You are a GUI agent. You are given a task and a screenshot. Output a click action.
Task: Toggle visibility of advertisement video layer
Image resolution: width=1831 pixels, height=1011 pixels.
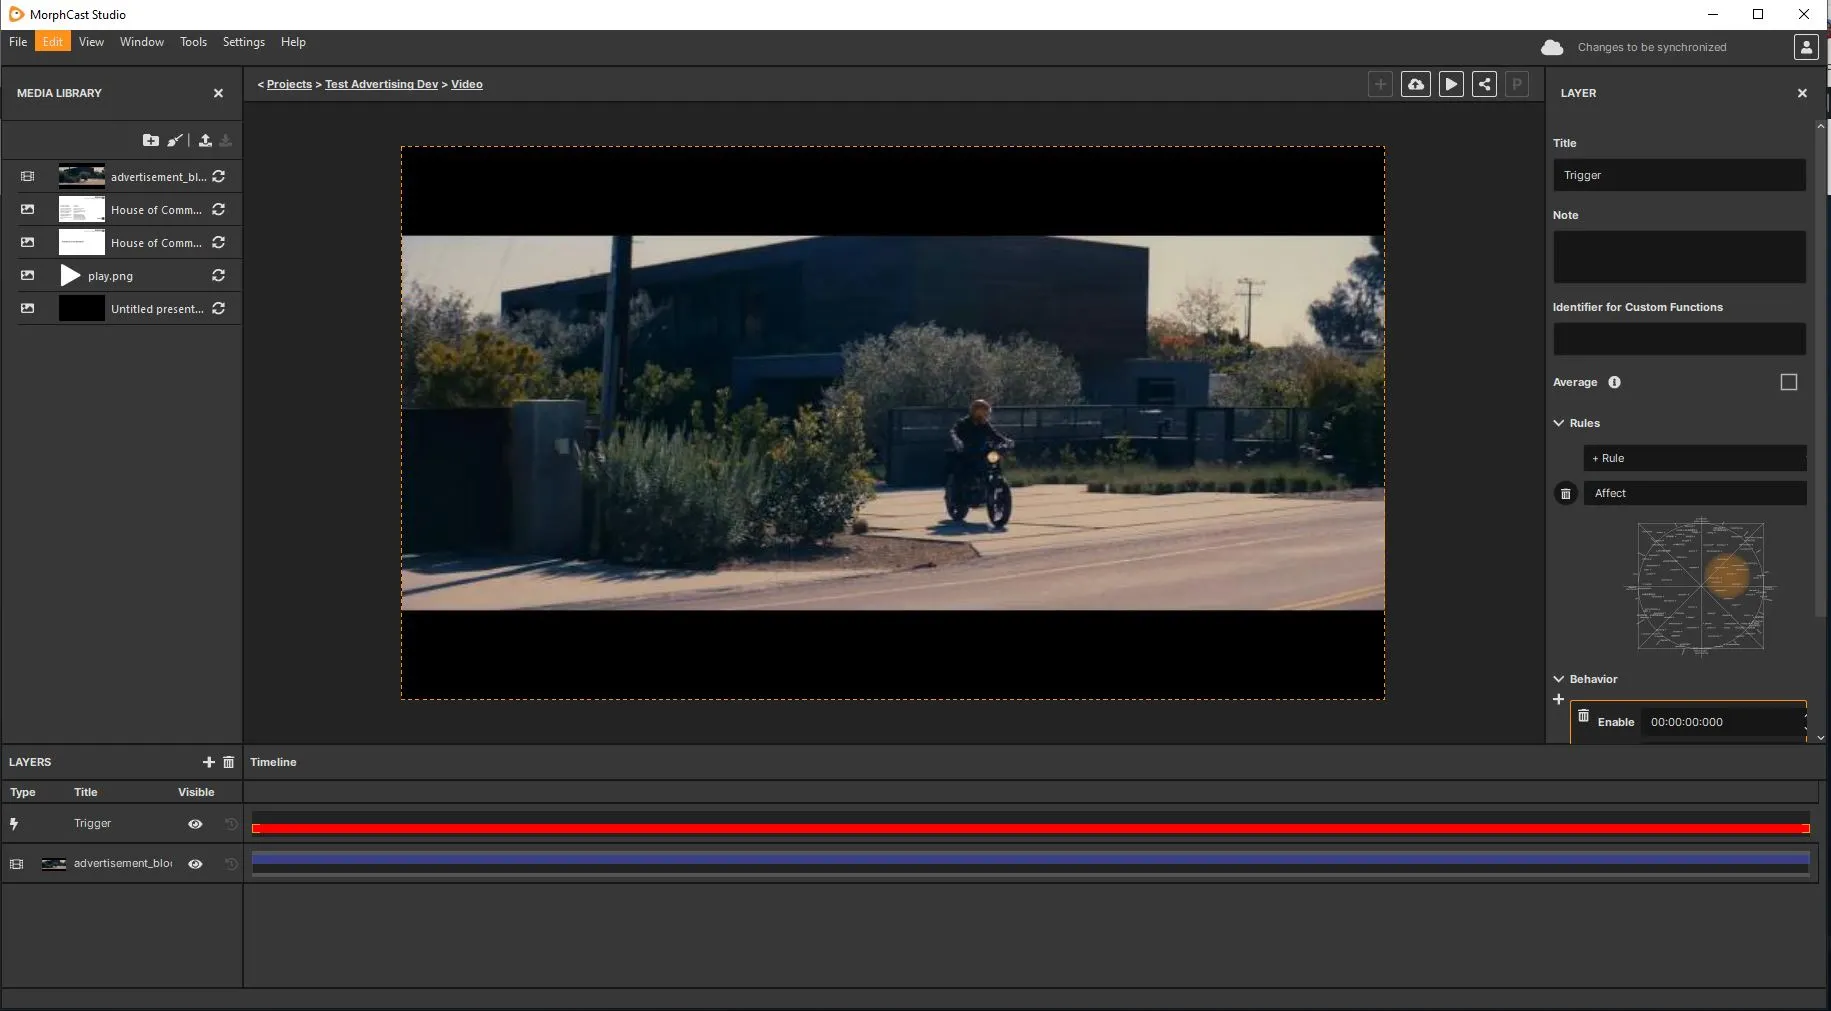point(195,864)
